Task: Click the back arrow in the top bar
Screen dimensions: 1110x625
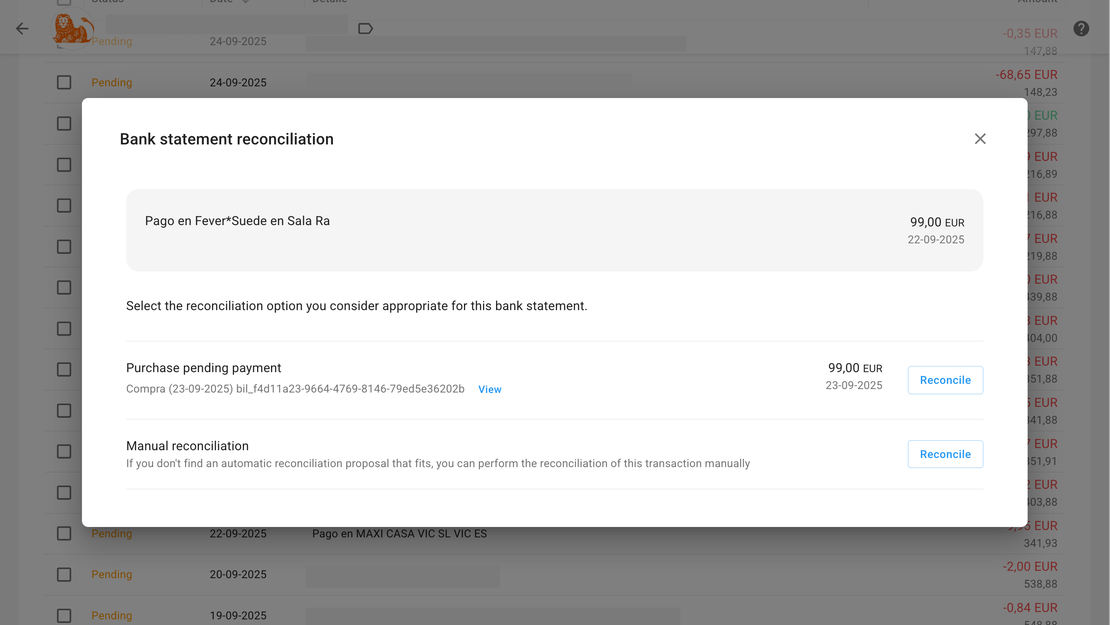Action: [x=22, y=29]
